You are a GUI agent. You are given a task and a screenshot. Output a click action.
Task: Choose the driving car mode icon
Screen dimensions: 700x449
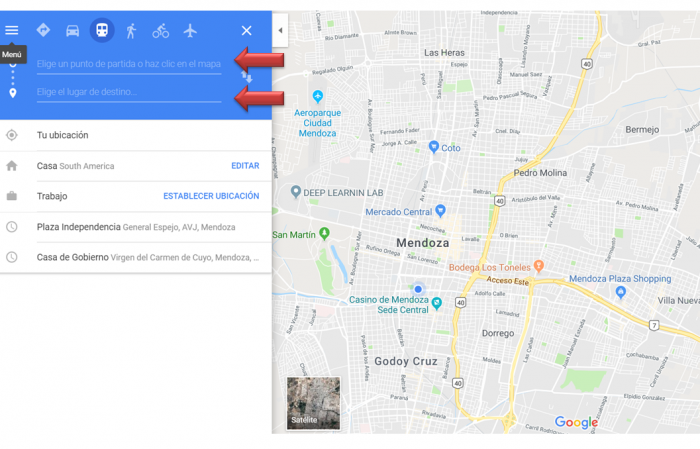(x=72, y=31)
